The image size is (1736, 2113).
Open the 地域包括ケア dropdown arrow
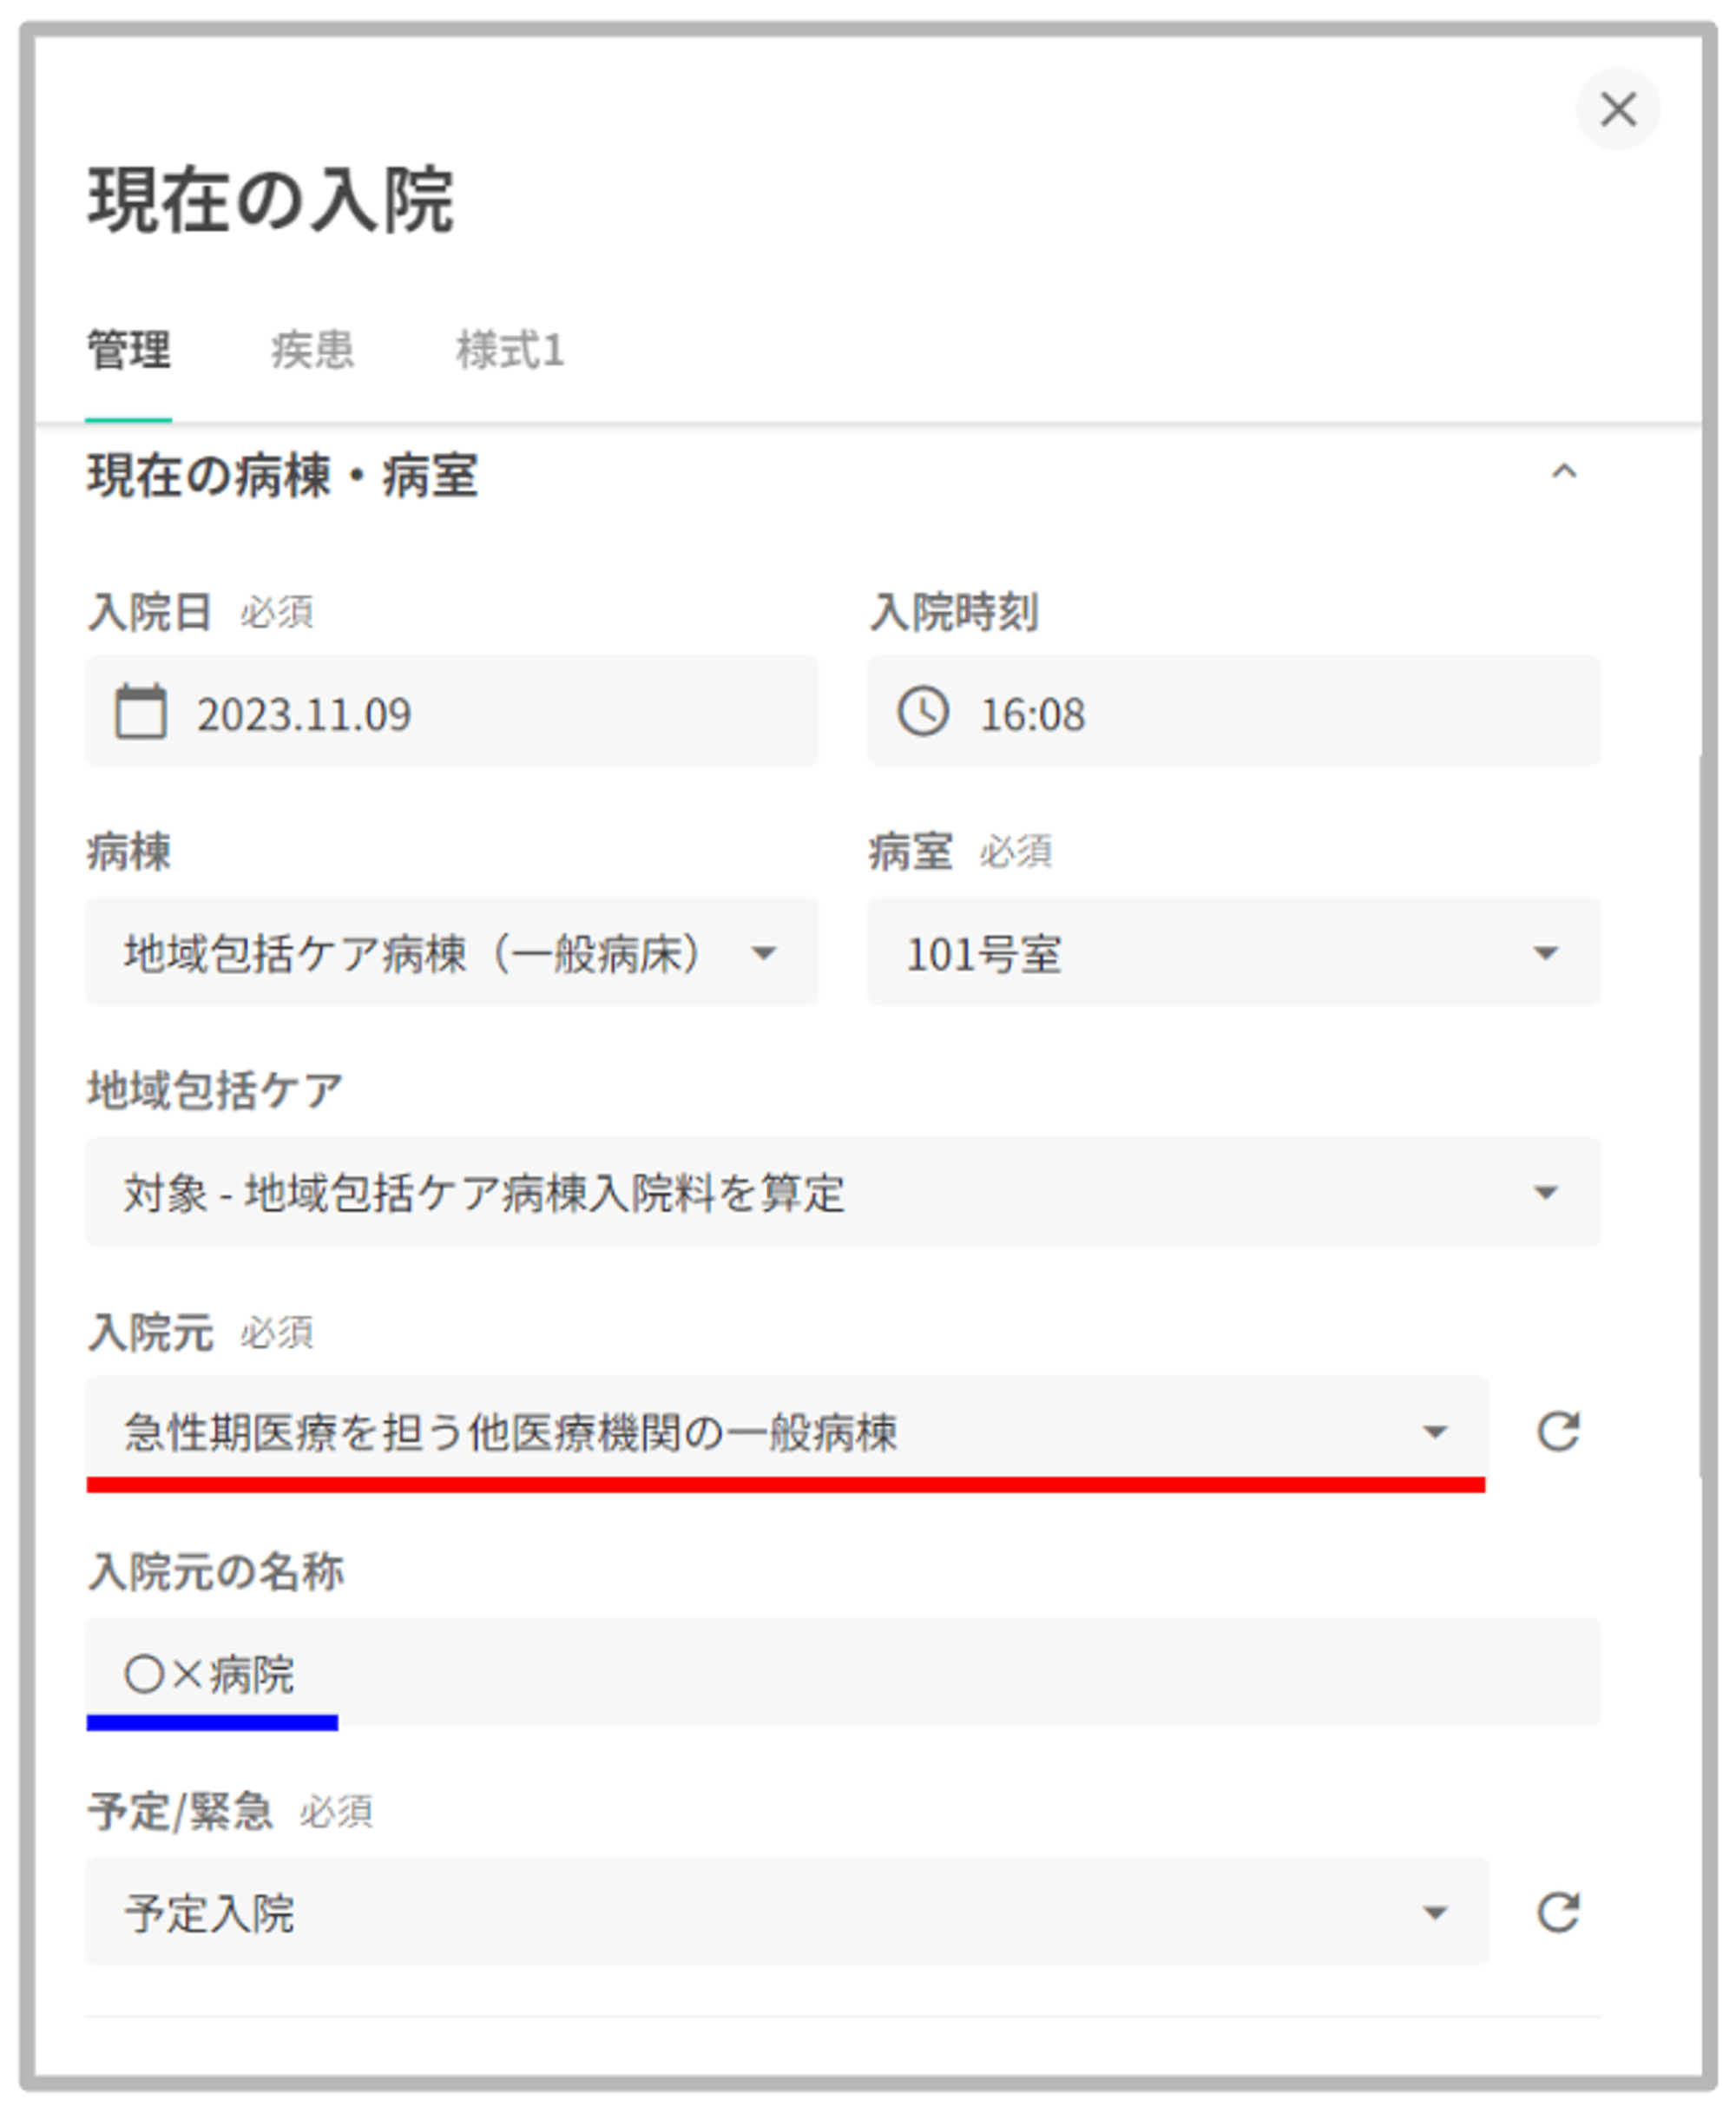coord(1545,1192)
